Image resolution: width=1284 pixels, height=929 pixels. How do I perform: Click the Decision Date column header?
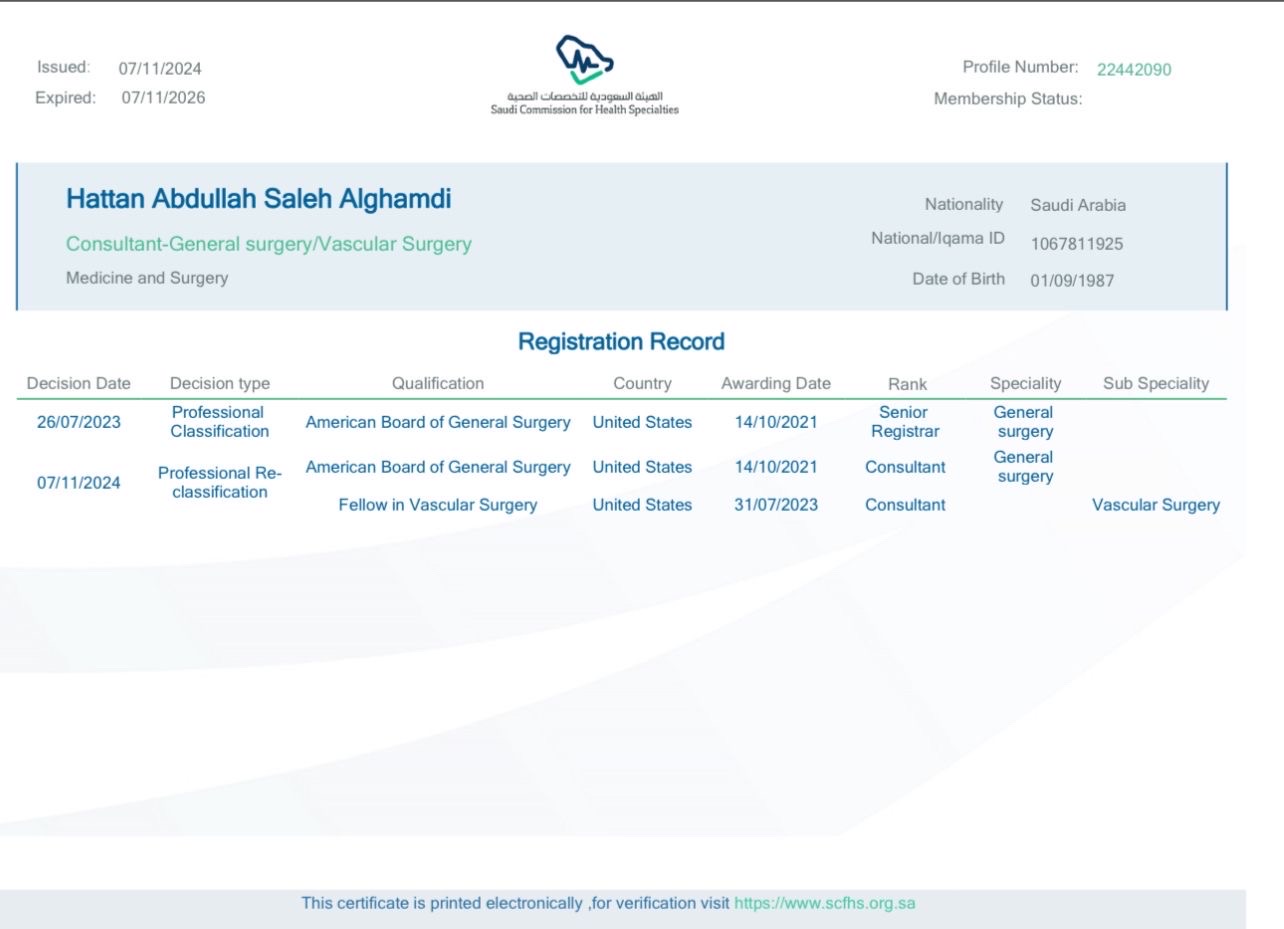tap(78, 383)
